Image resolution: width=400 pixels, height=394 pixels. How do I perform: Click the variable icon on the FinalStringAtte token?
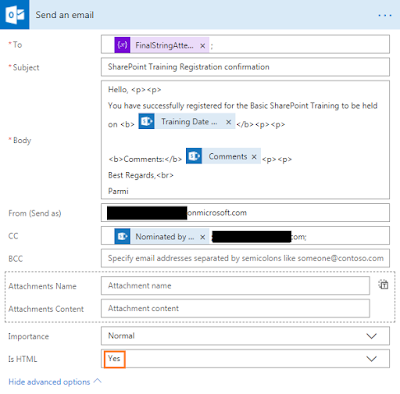click(122, 45)
